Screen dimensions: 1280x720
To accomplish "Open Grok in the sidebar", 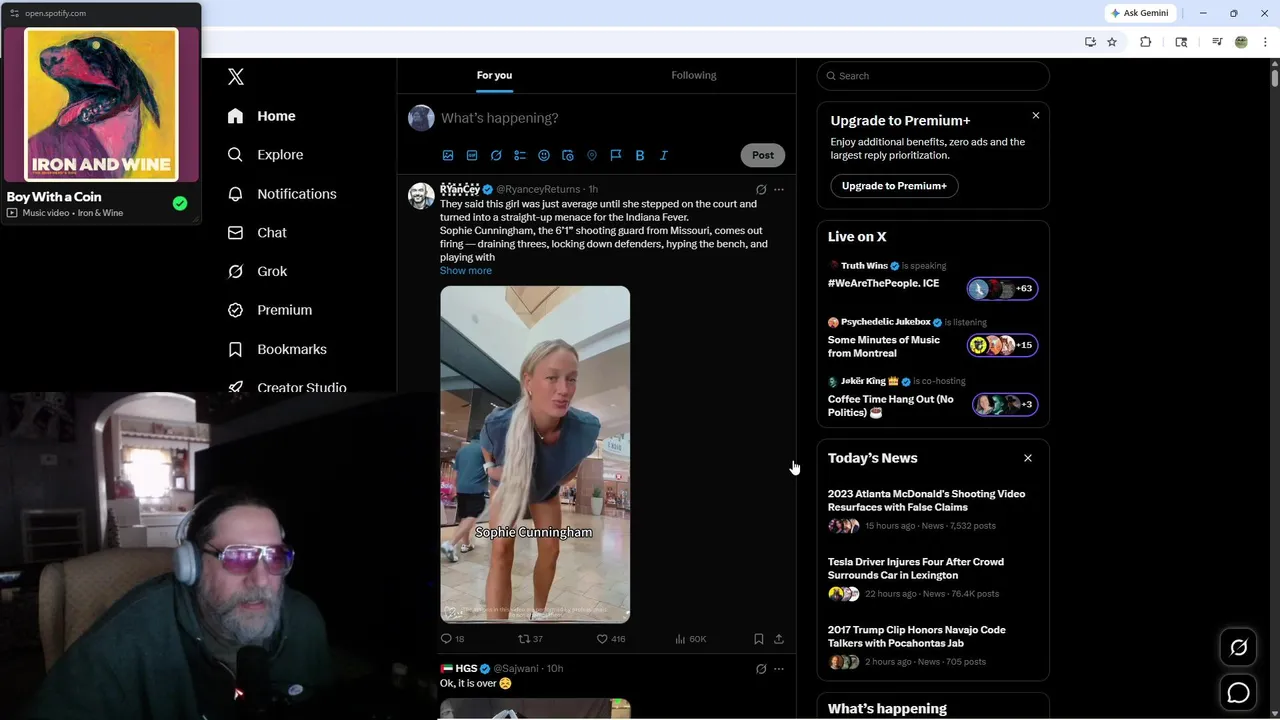I will tap(257, 271).
